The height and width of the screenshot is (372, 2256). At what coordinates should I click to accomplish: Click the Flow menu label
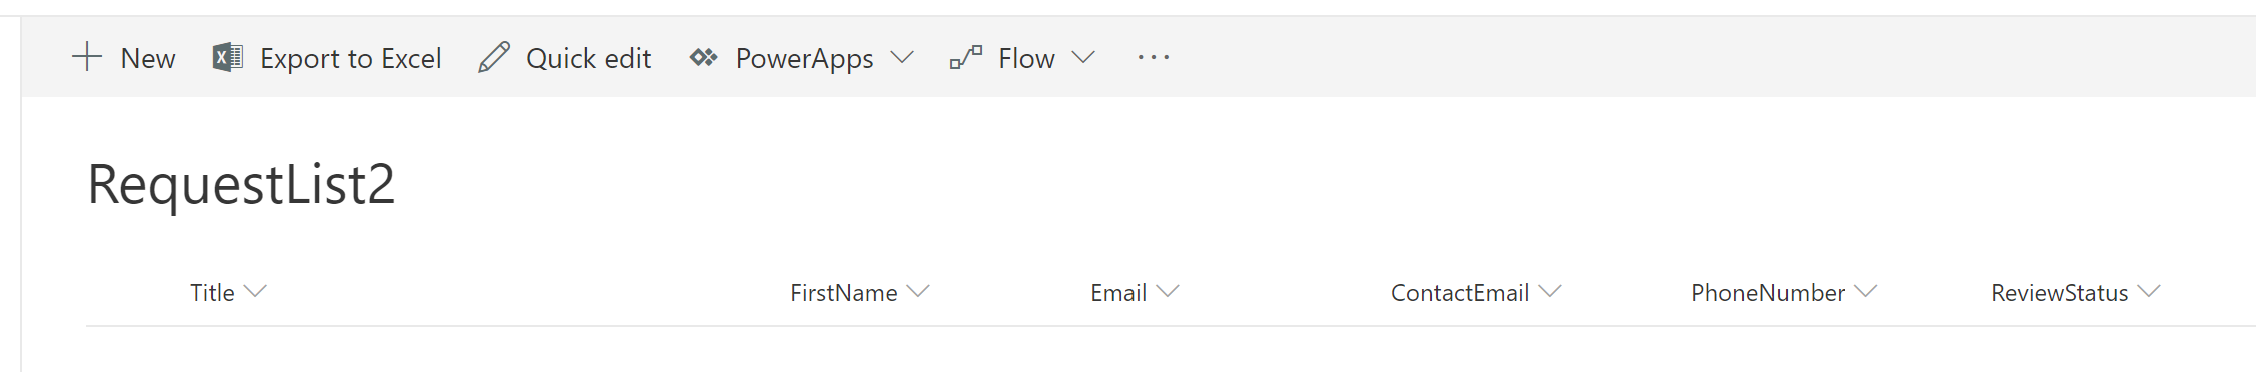(1026, 59)
